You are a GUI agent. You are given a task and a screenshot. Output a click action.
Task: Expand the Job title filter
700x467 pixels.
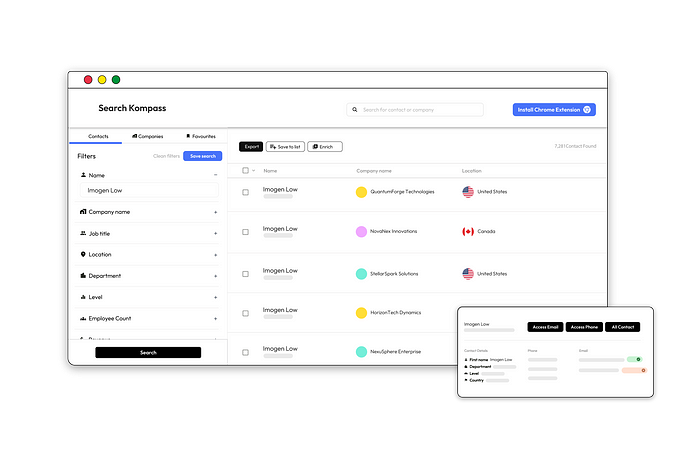tap(216, 234)
